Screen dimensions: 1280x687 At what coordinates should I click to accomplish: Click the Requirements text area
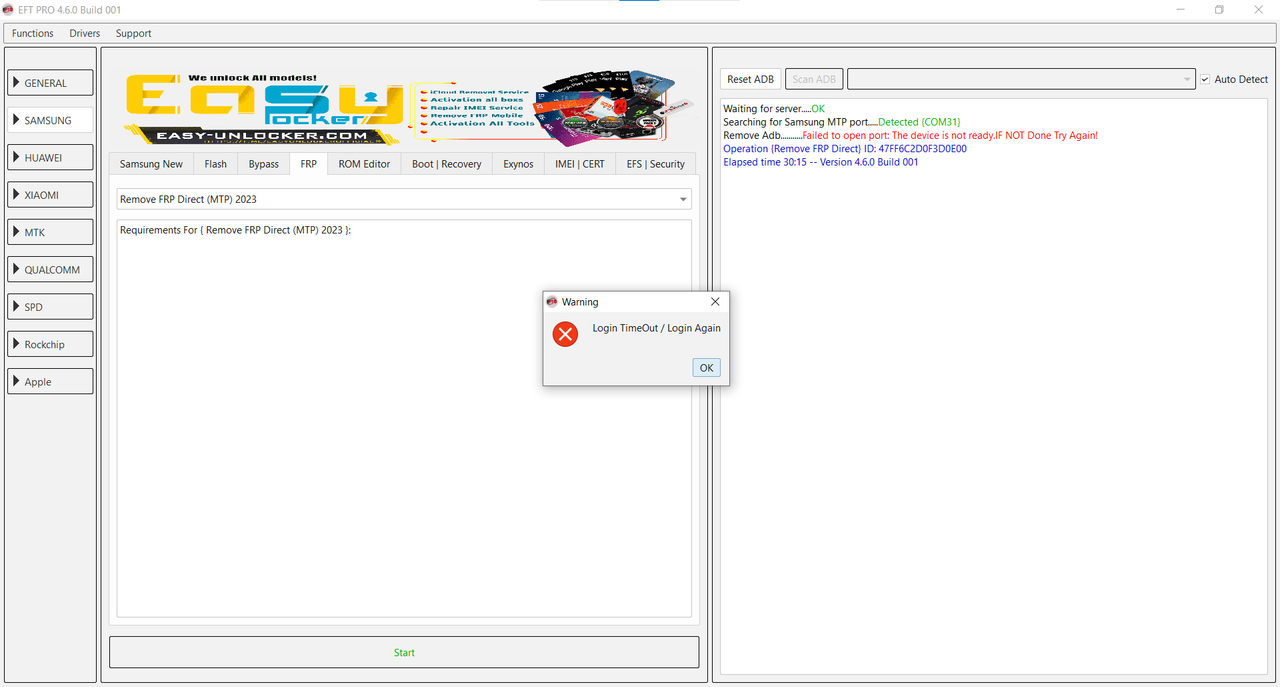tap(404, 418)
